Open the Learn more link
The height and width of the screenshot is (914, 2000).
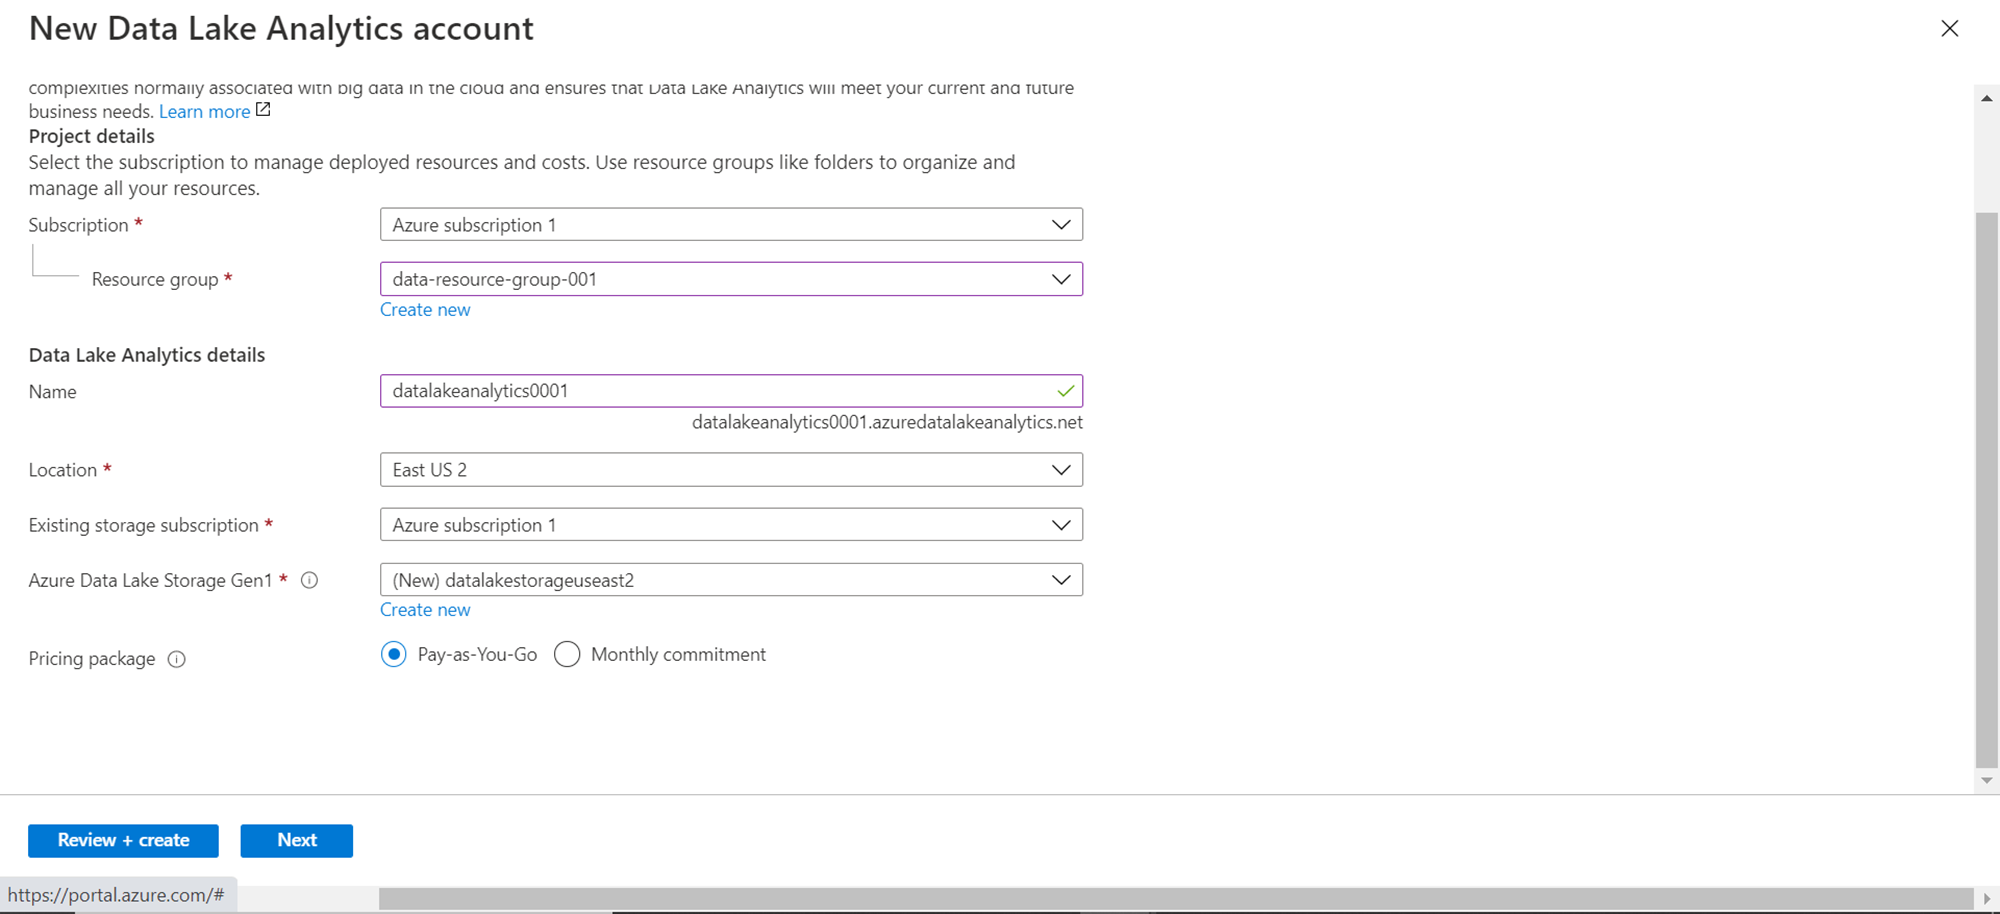205,111
